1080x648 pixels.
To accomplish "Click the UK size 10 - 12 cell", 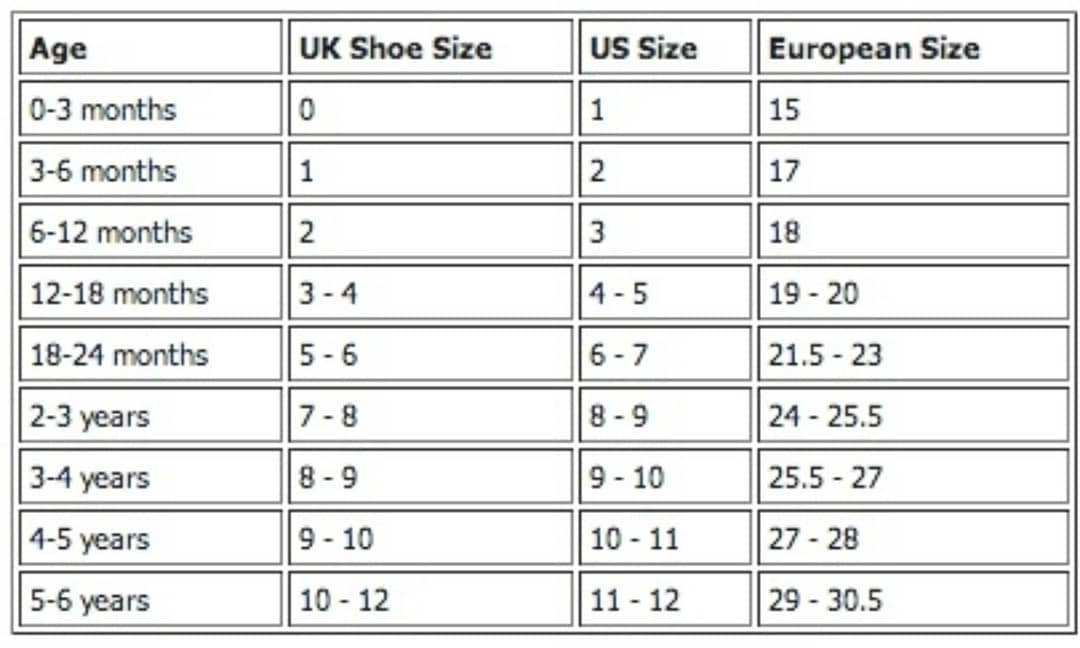I will [x=430, y=598].
